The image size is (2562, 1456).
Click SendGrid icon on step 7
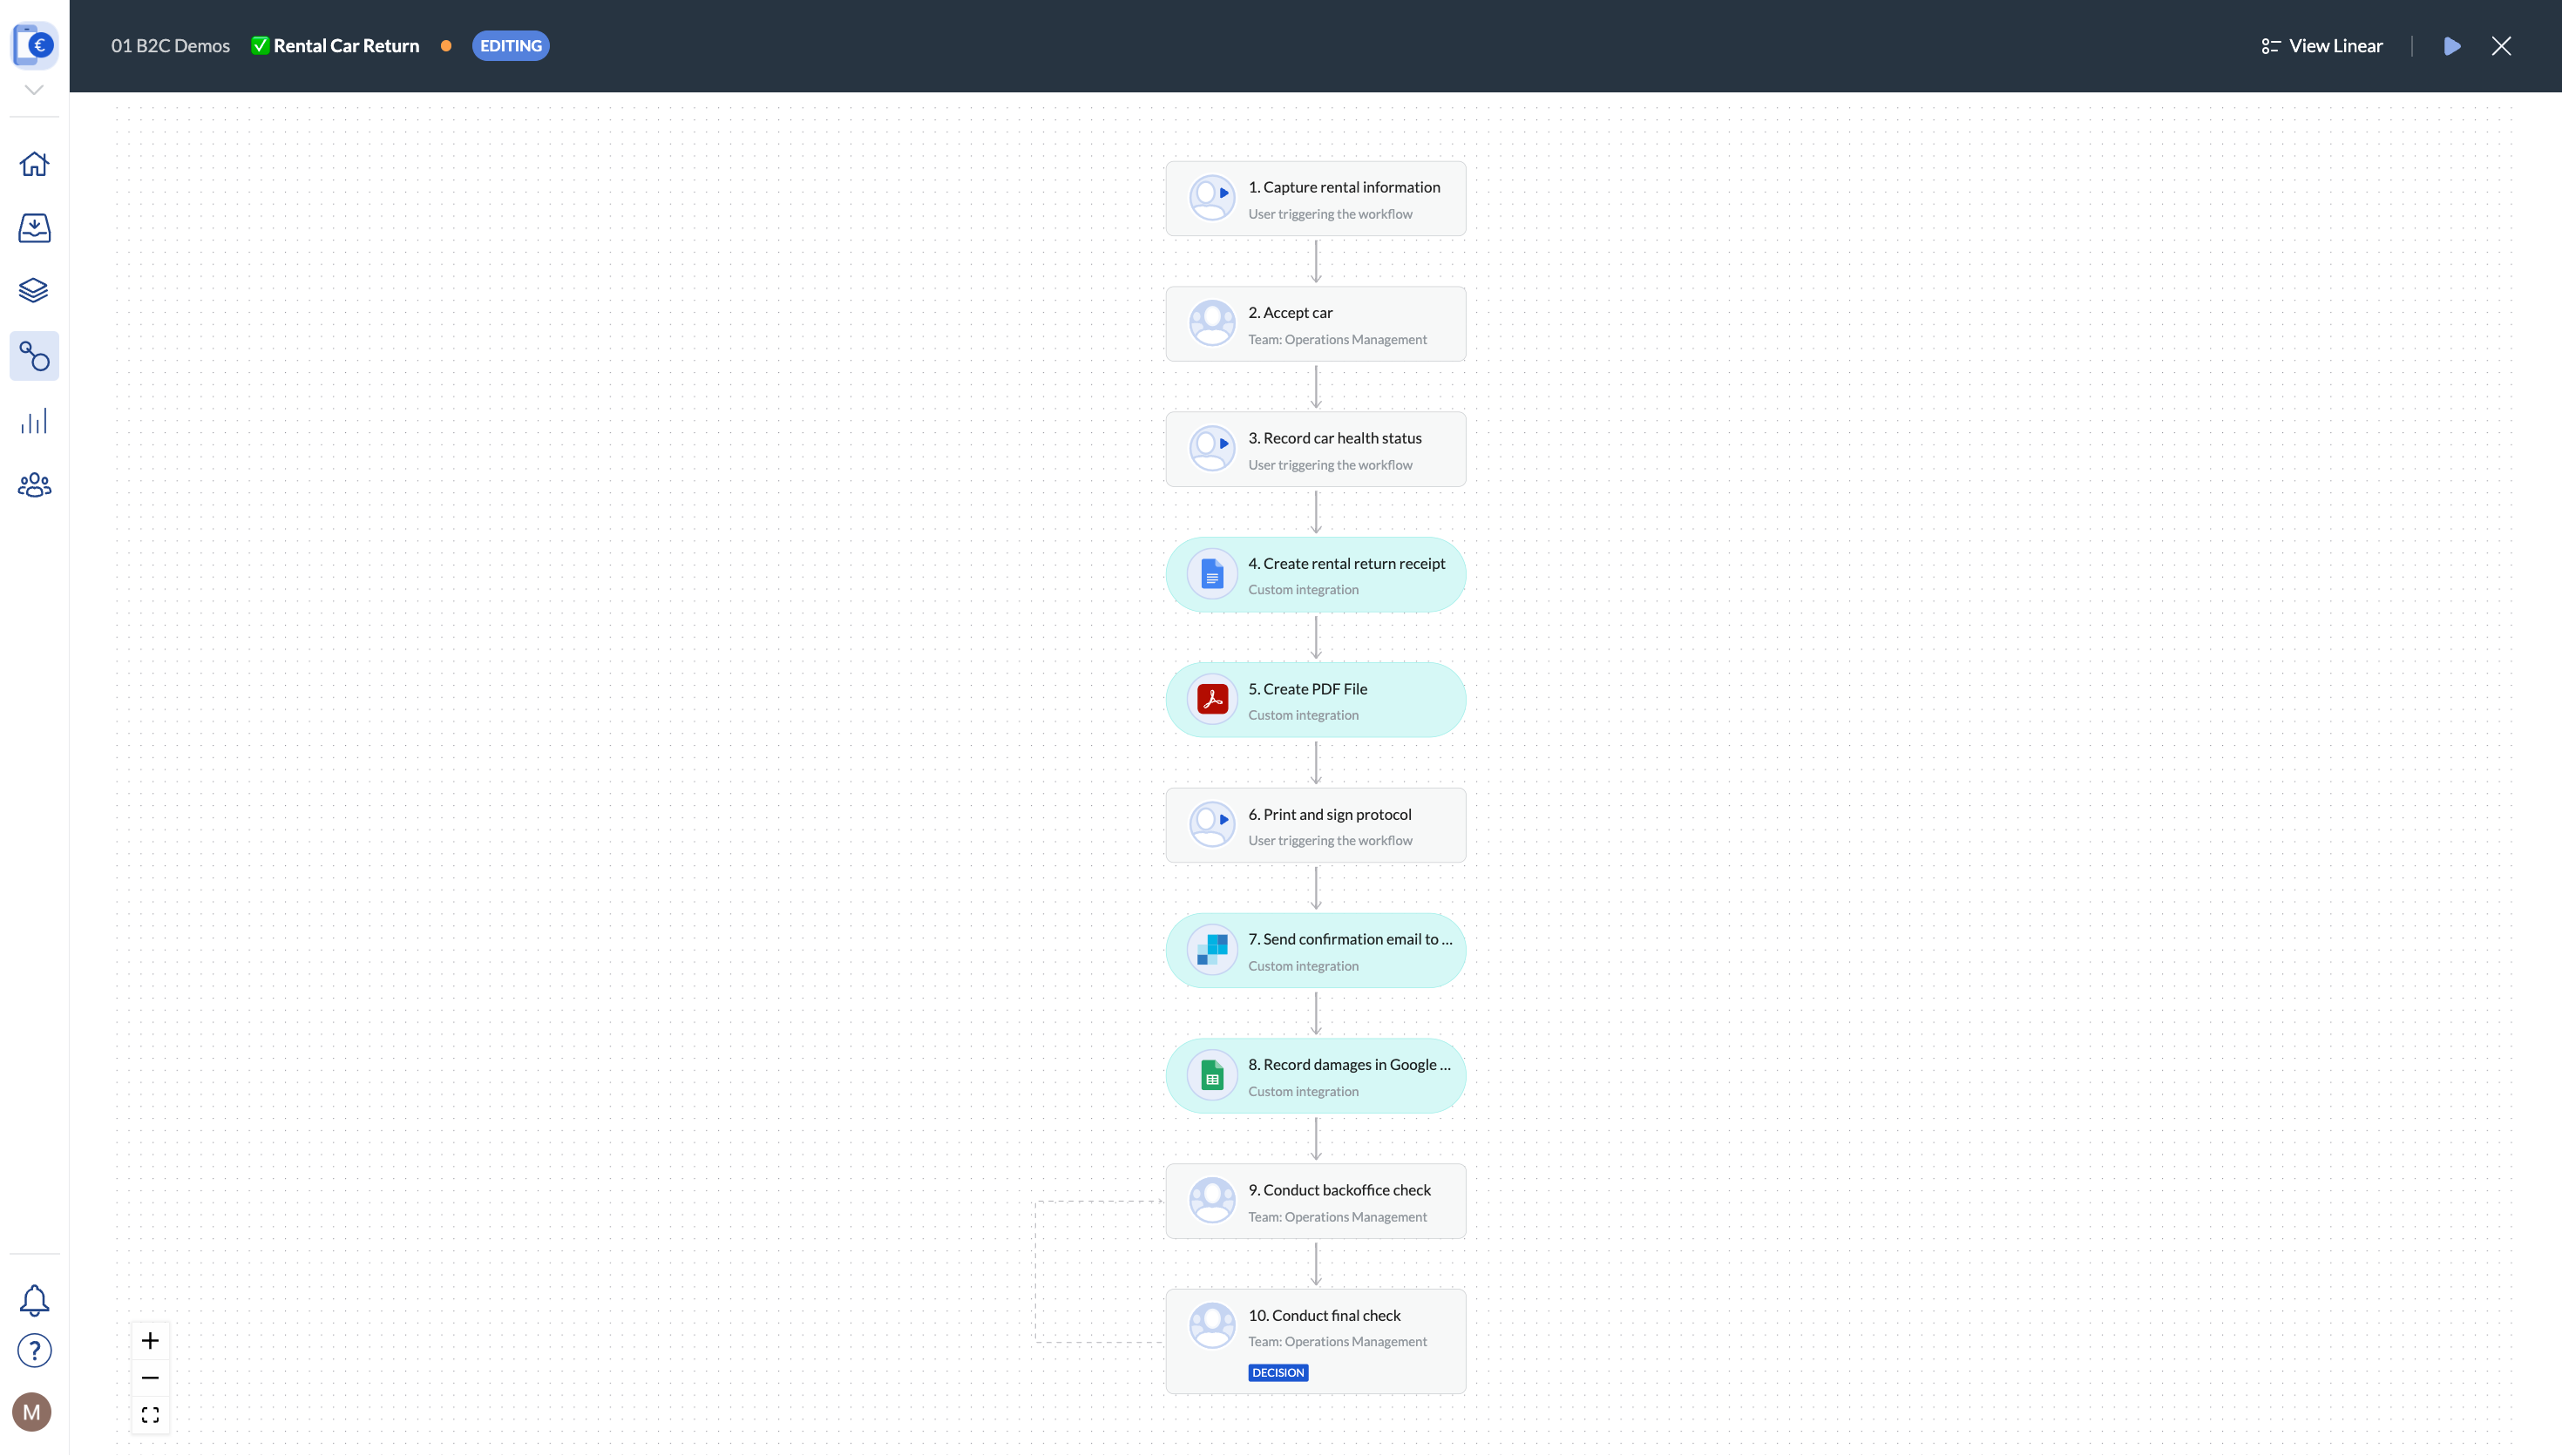click(1212, 950)
